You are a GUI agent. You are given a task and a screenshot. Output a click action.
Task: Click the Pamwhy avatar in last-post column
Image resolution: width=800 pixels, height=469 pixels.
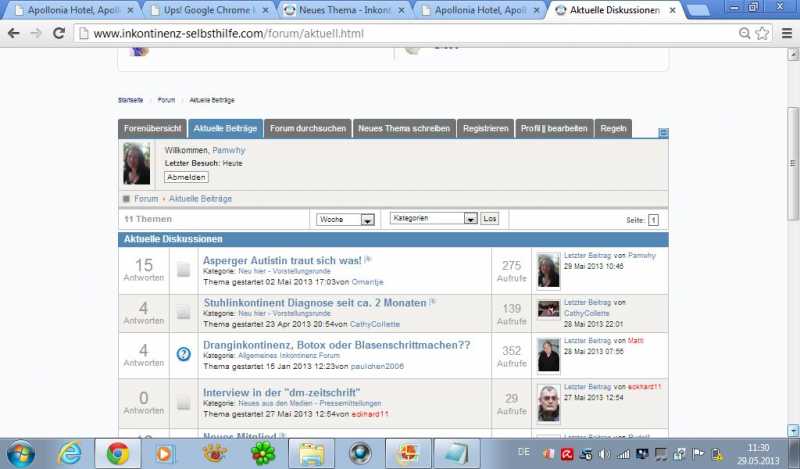[x=548, y=270]
